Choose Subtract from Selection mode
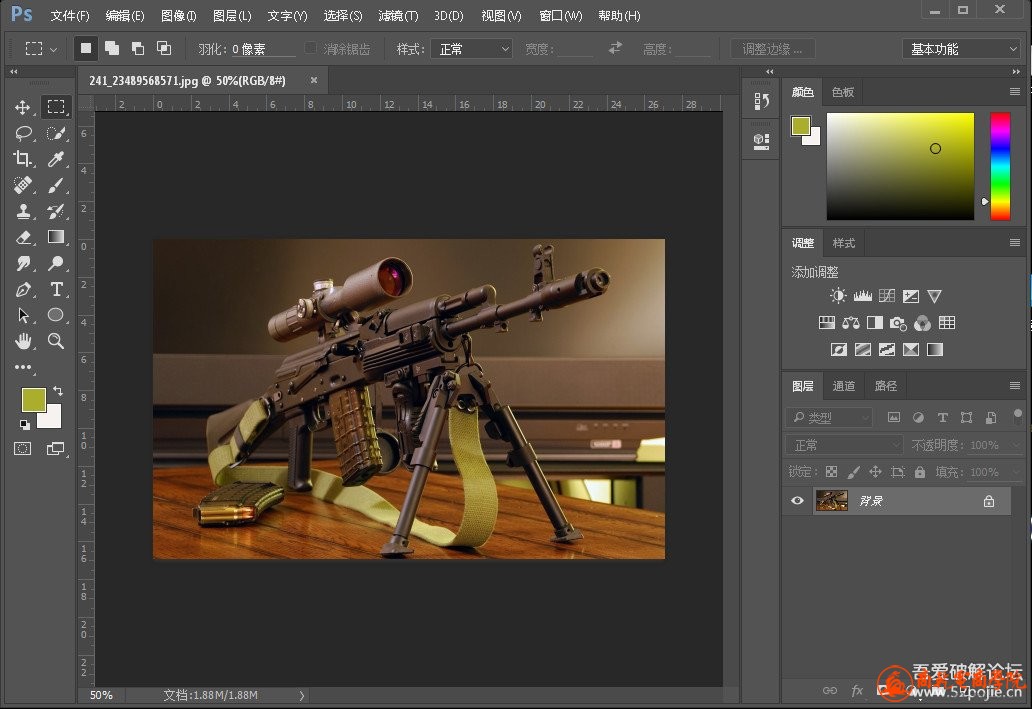Image resolution: width=1032 pixels, height=709 pixels. click(138, 48)
